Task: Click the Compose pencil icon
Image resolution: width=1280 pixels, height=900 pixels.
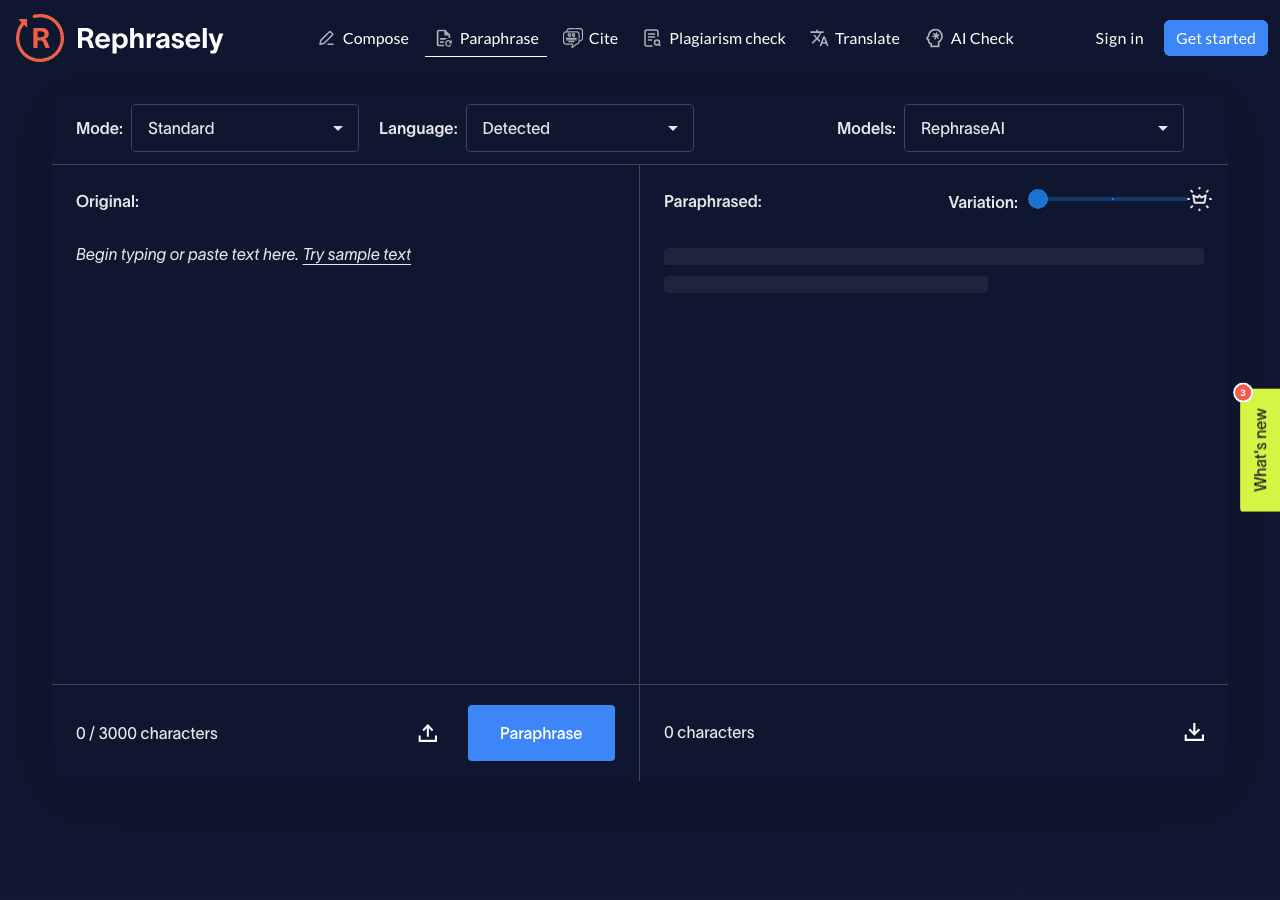Action: pyautogui.click(x=326, y=38)
